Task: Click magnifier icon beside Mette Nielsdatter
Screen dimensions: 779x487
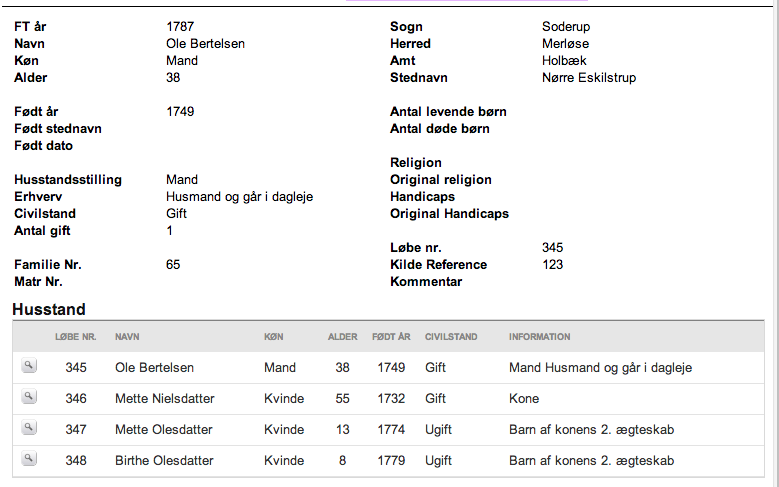Action: (x=29, y=397)
